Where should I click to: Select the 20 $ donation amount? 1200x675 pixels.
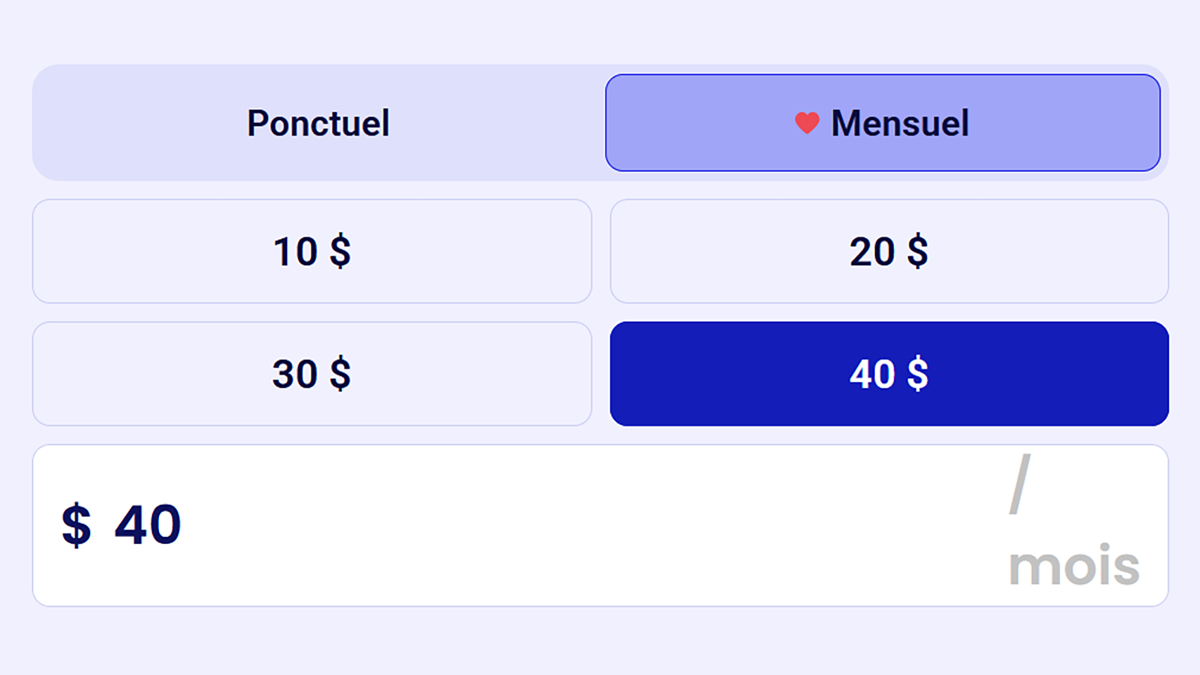888,251
